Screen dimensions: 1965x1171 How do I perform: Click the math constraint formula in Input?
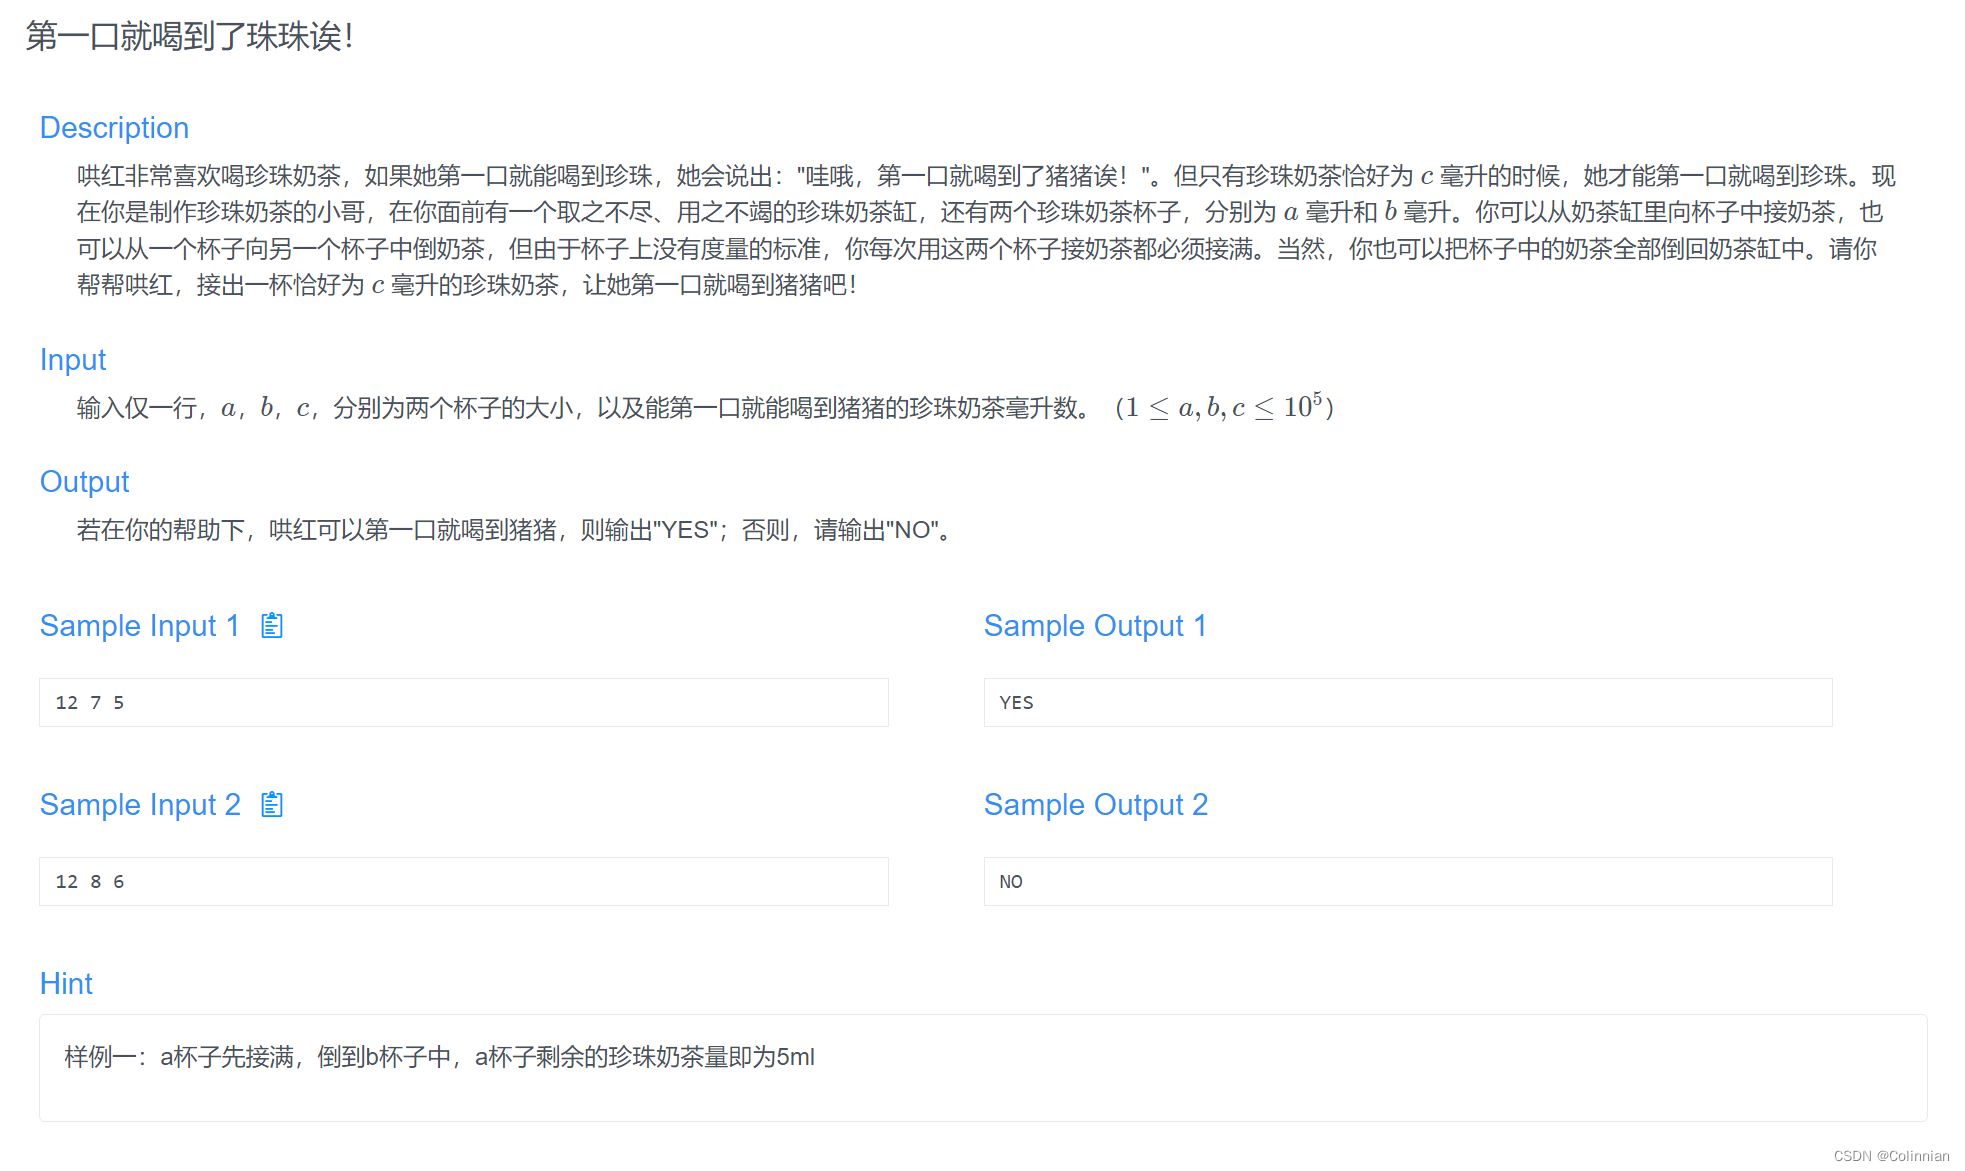[1224, 408]
